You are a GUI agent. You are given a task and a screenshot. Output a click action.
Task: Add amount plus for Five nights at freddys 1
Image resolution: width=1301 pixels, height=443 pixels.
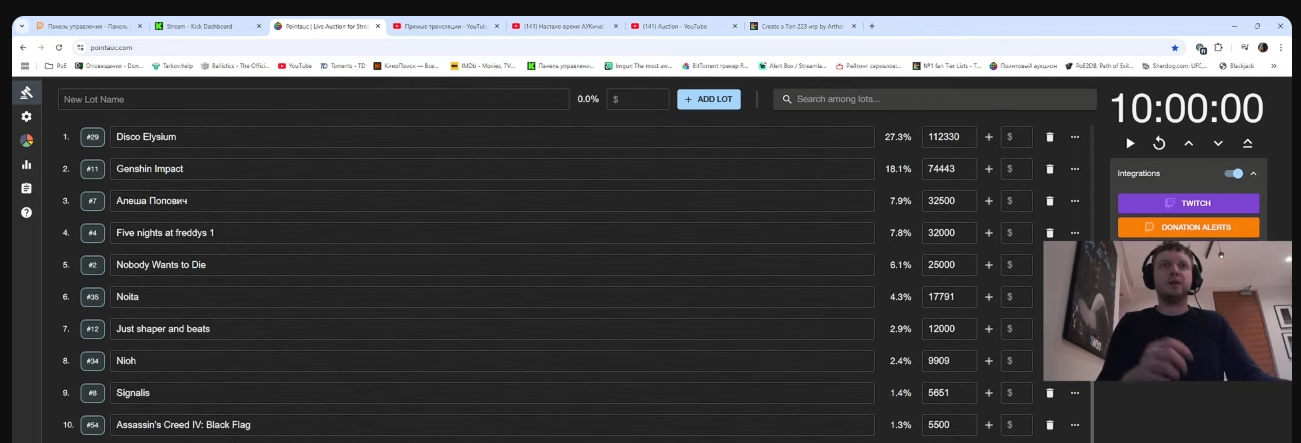pyautogui.click(x=989, y=233)
